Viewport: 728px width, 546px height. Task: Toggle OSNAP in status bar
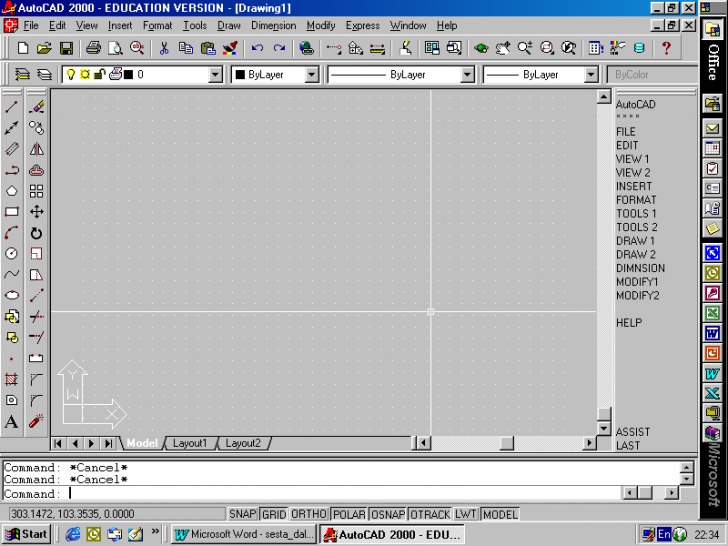tap(388, 514)
